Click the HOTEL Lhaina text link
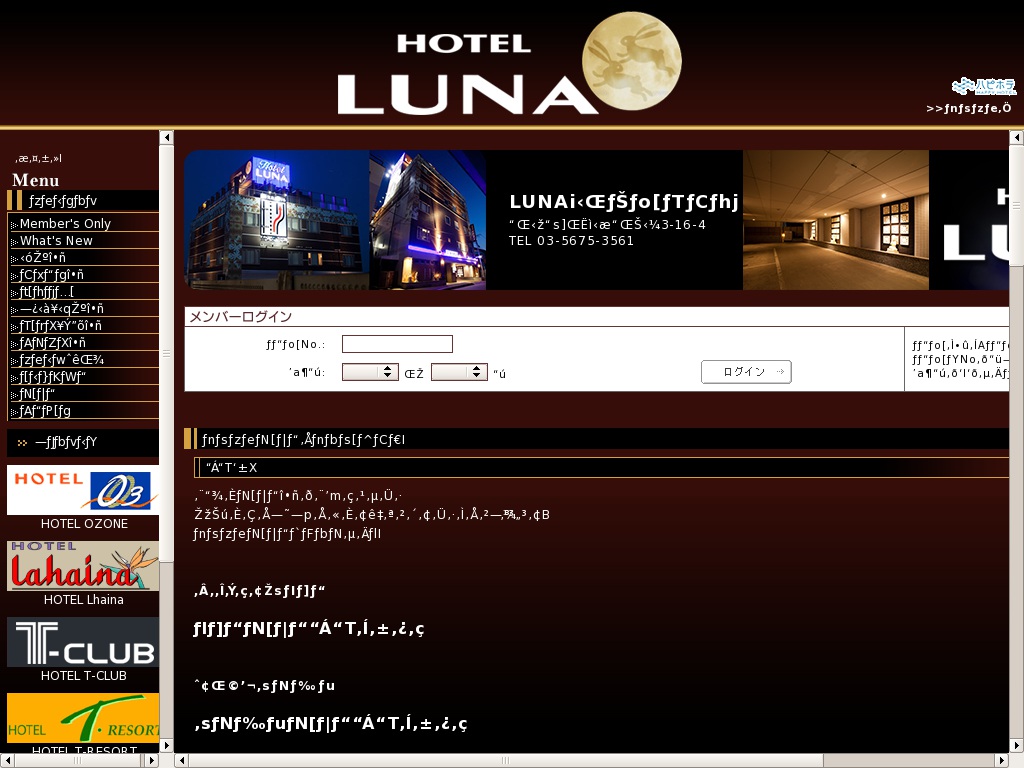Screen dimensions: 1024x768 click(x=84, y=600)
